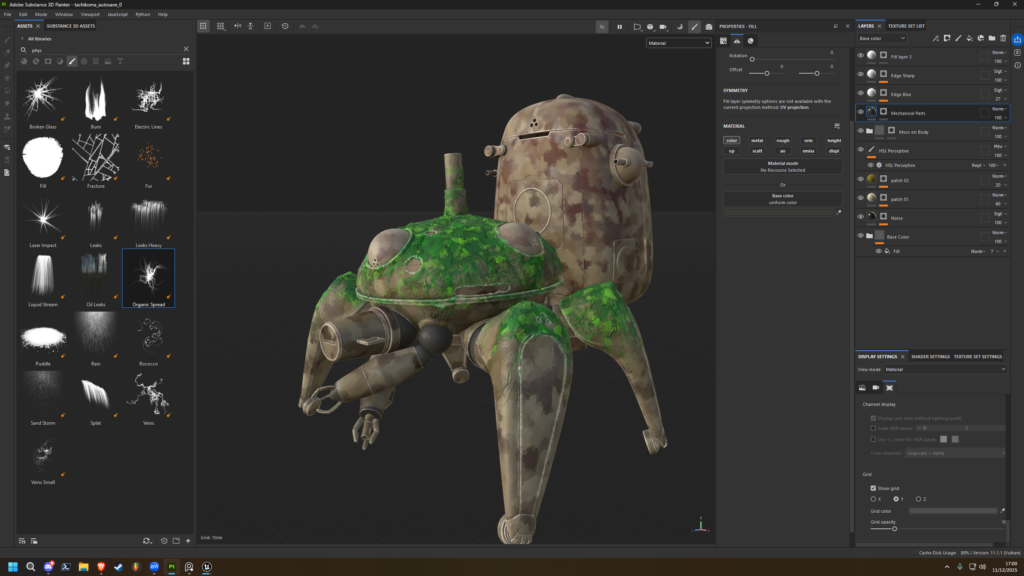Image resolution: width=1024 pixels, height=576 pixels.
Task: Open the Base color channel dropdown
Action: click(883, 38)
